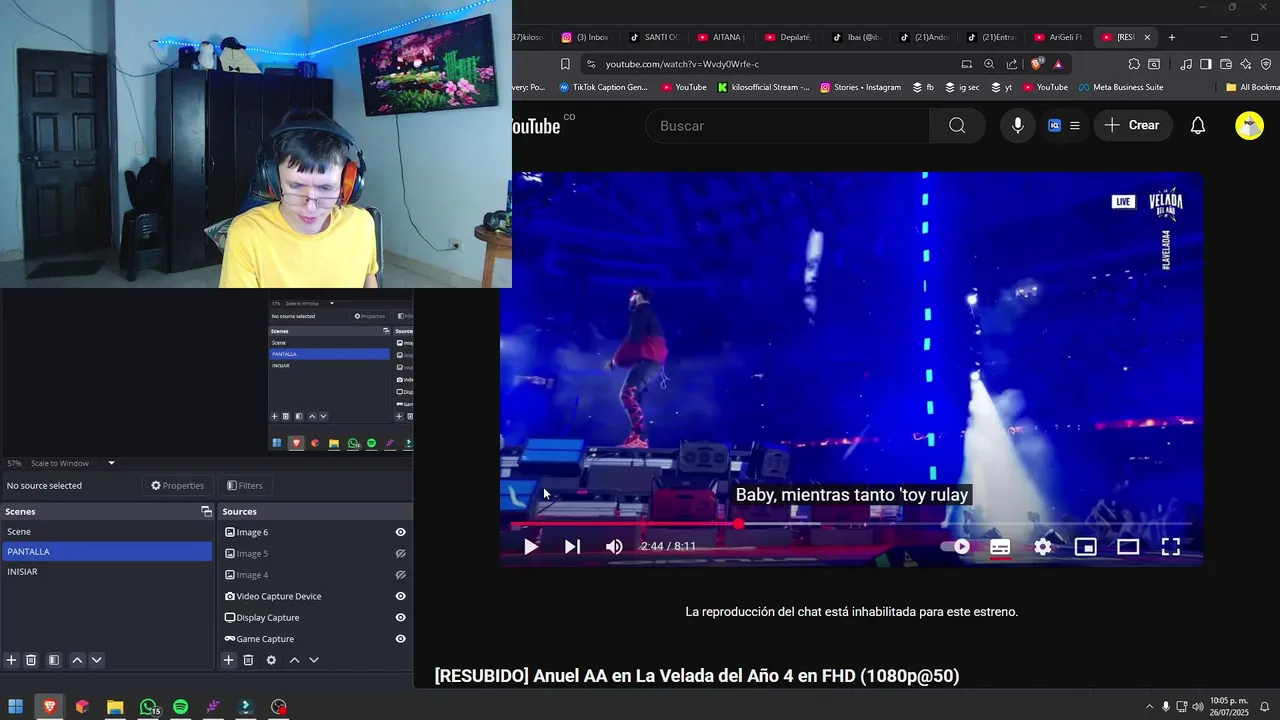Mute the YouTube player volume
Screen dimensions: 1280x720
(614, 547)
